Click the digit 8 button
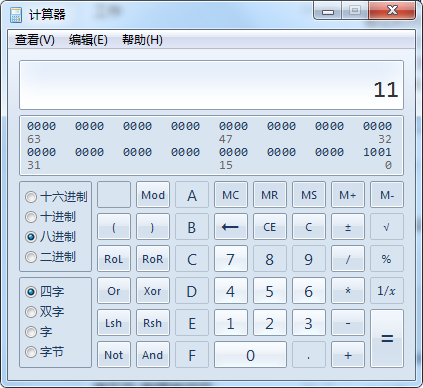The height and width of the screenshot is (388, 423). (270, 259)
